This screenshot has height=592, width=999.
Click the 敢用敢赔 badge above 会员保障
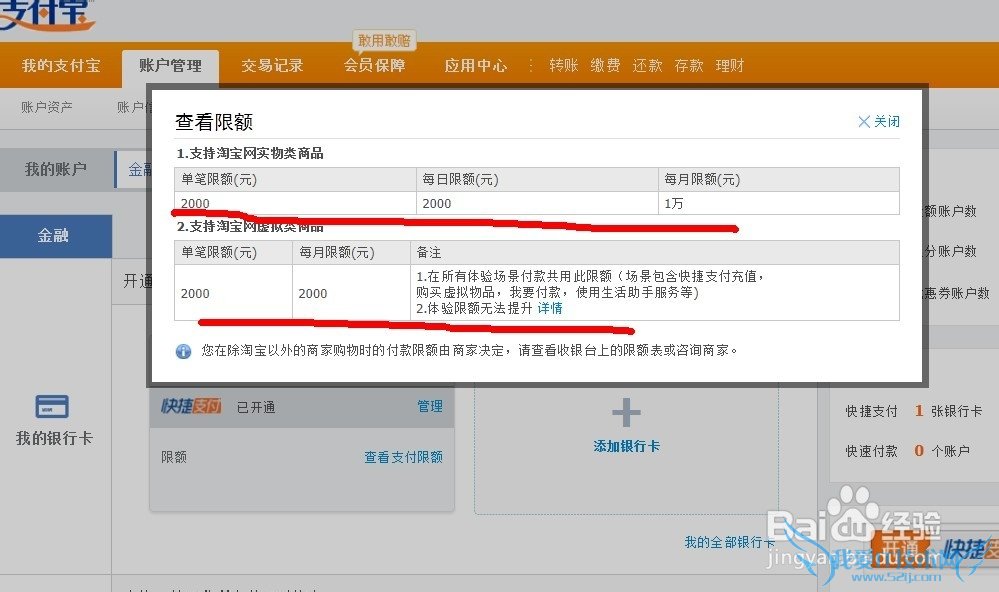(384, 41)
